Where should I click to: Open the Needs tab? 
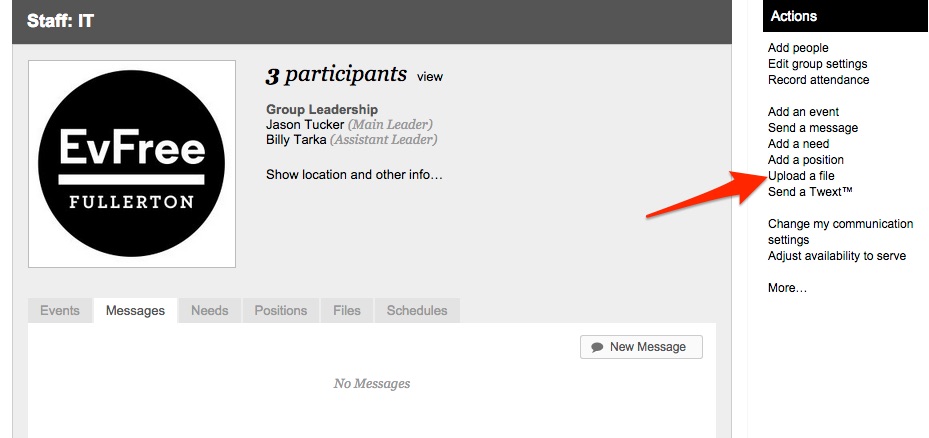click(210, 311)
